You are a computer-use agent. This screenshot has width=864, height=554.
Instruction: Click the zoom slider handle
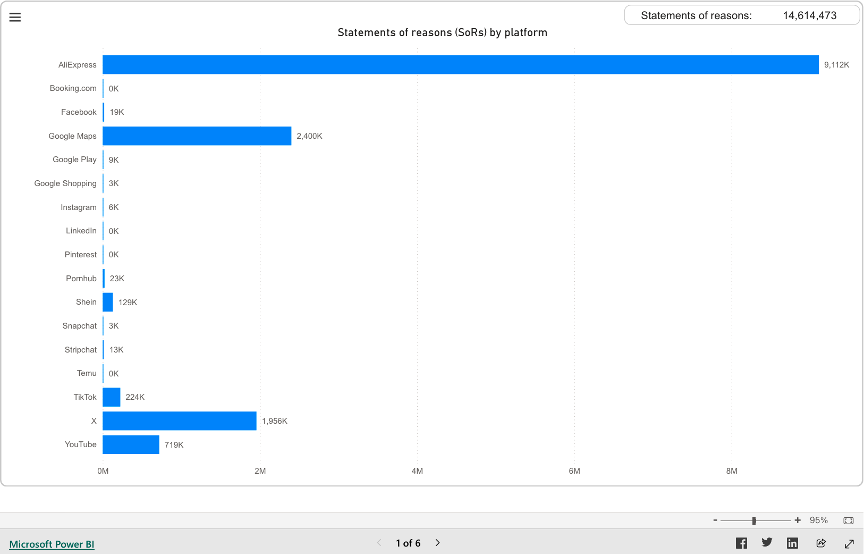(754, 520)
